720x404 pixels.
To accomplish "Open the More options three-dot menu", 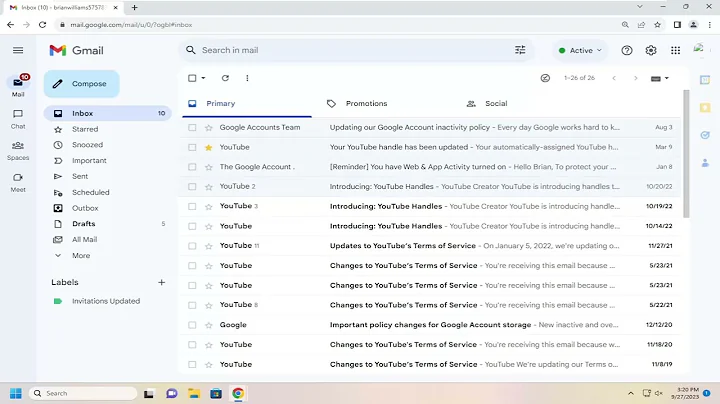I will point(247,78).
